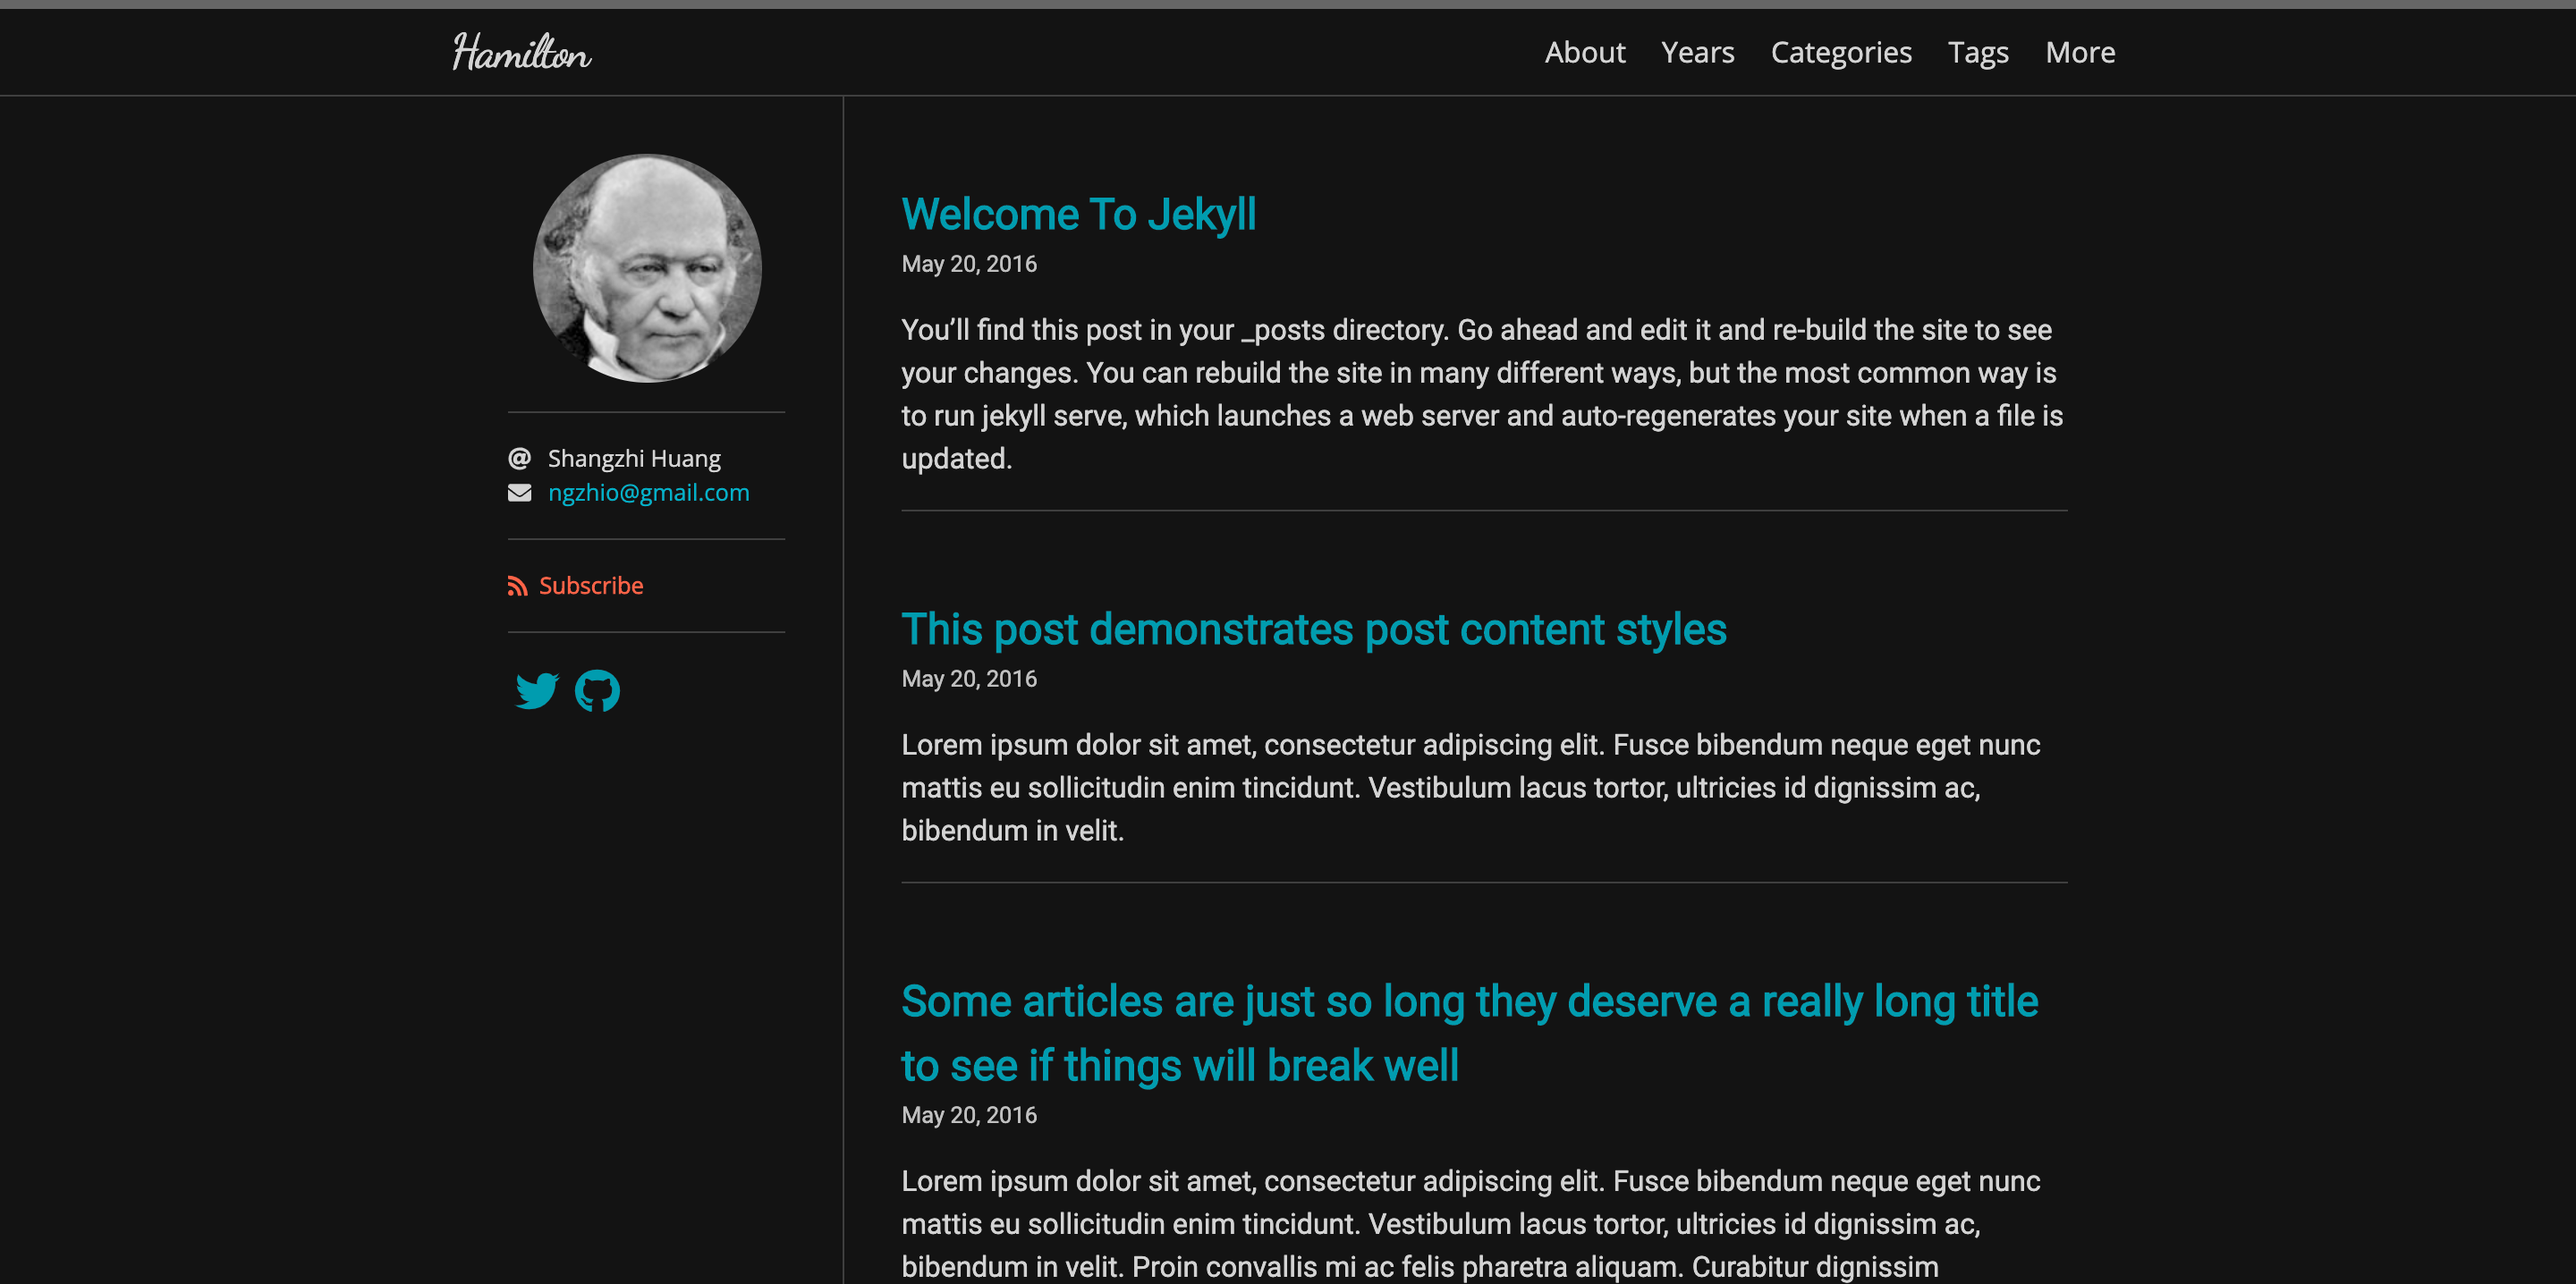
Task: Expand the More menu
Action: (x=2079, y=52)
